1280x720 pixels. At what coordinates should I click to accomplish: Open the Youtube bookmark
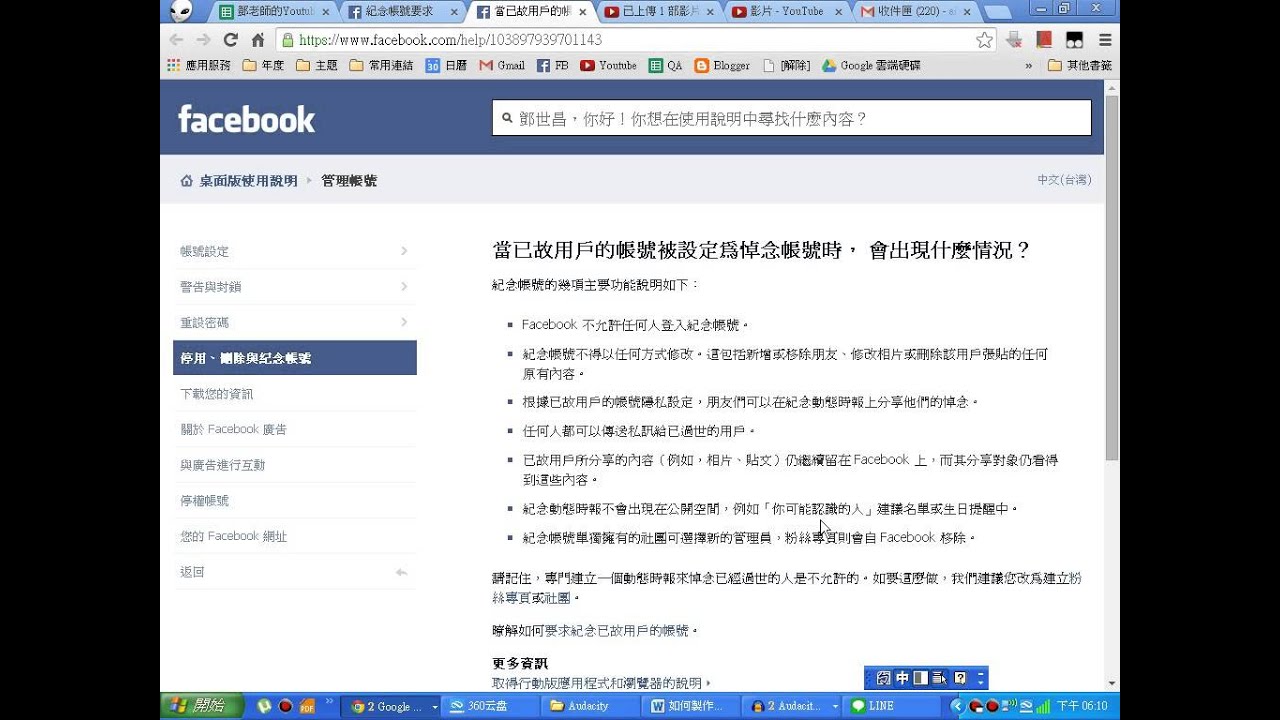click(x=608, y=65)
